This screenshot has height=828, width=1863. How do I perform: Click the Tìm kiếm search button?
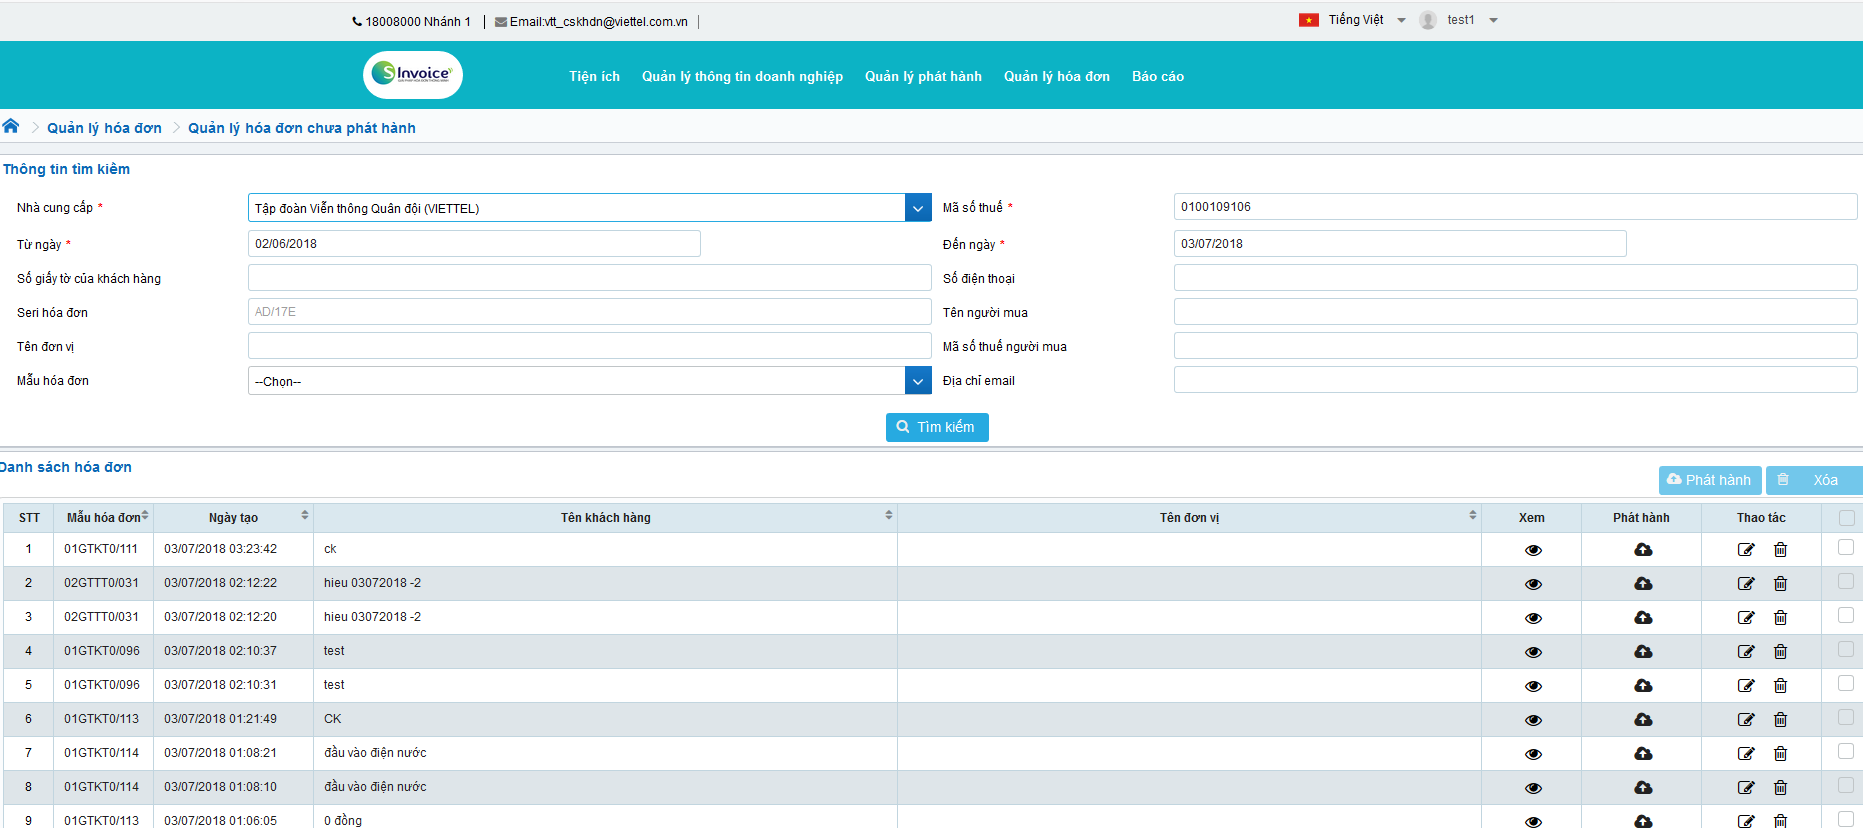pos(937,427)
